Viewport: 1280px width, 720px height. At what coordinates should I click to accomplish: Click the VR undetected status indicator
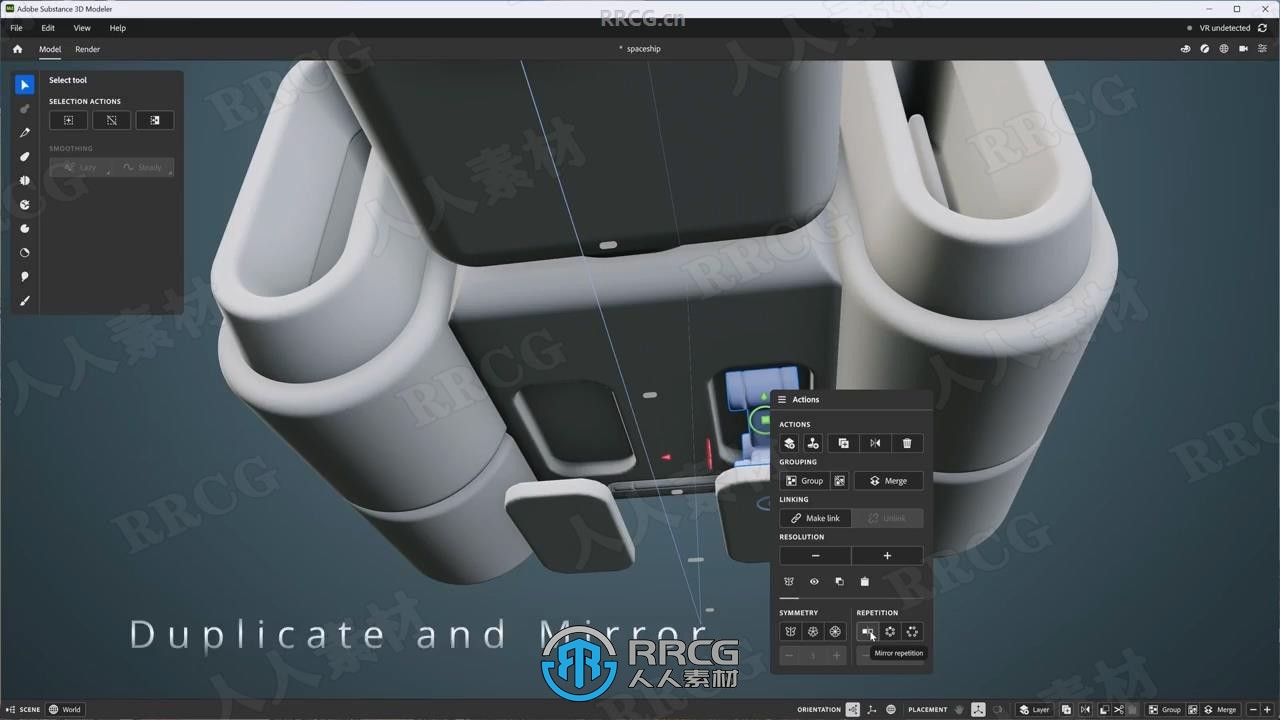1218,28
